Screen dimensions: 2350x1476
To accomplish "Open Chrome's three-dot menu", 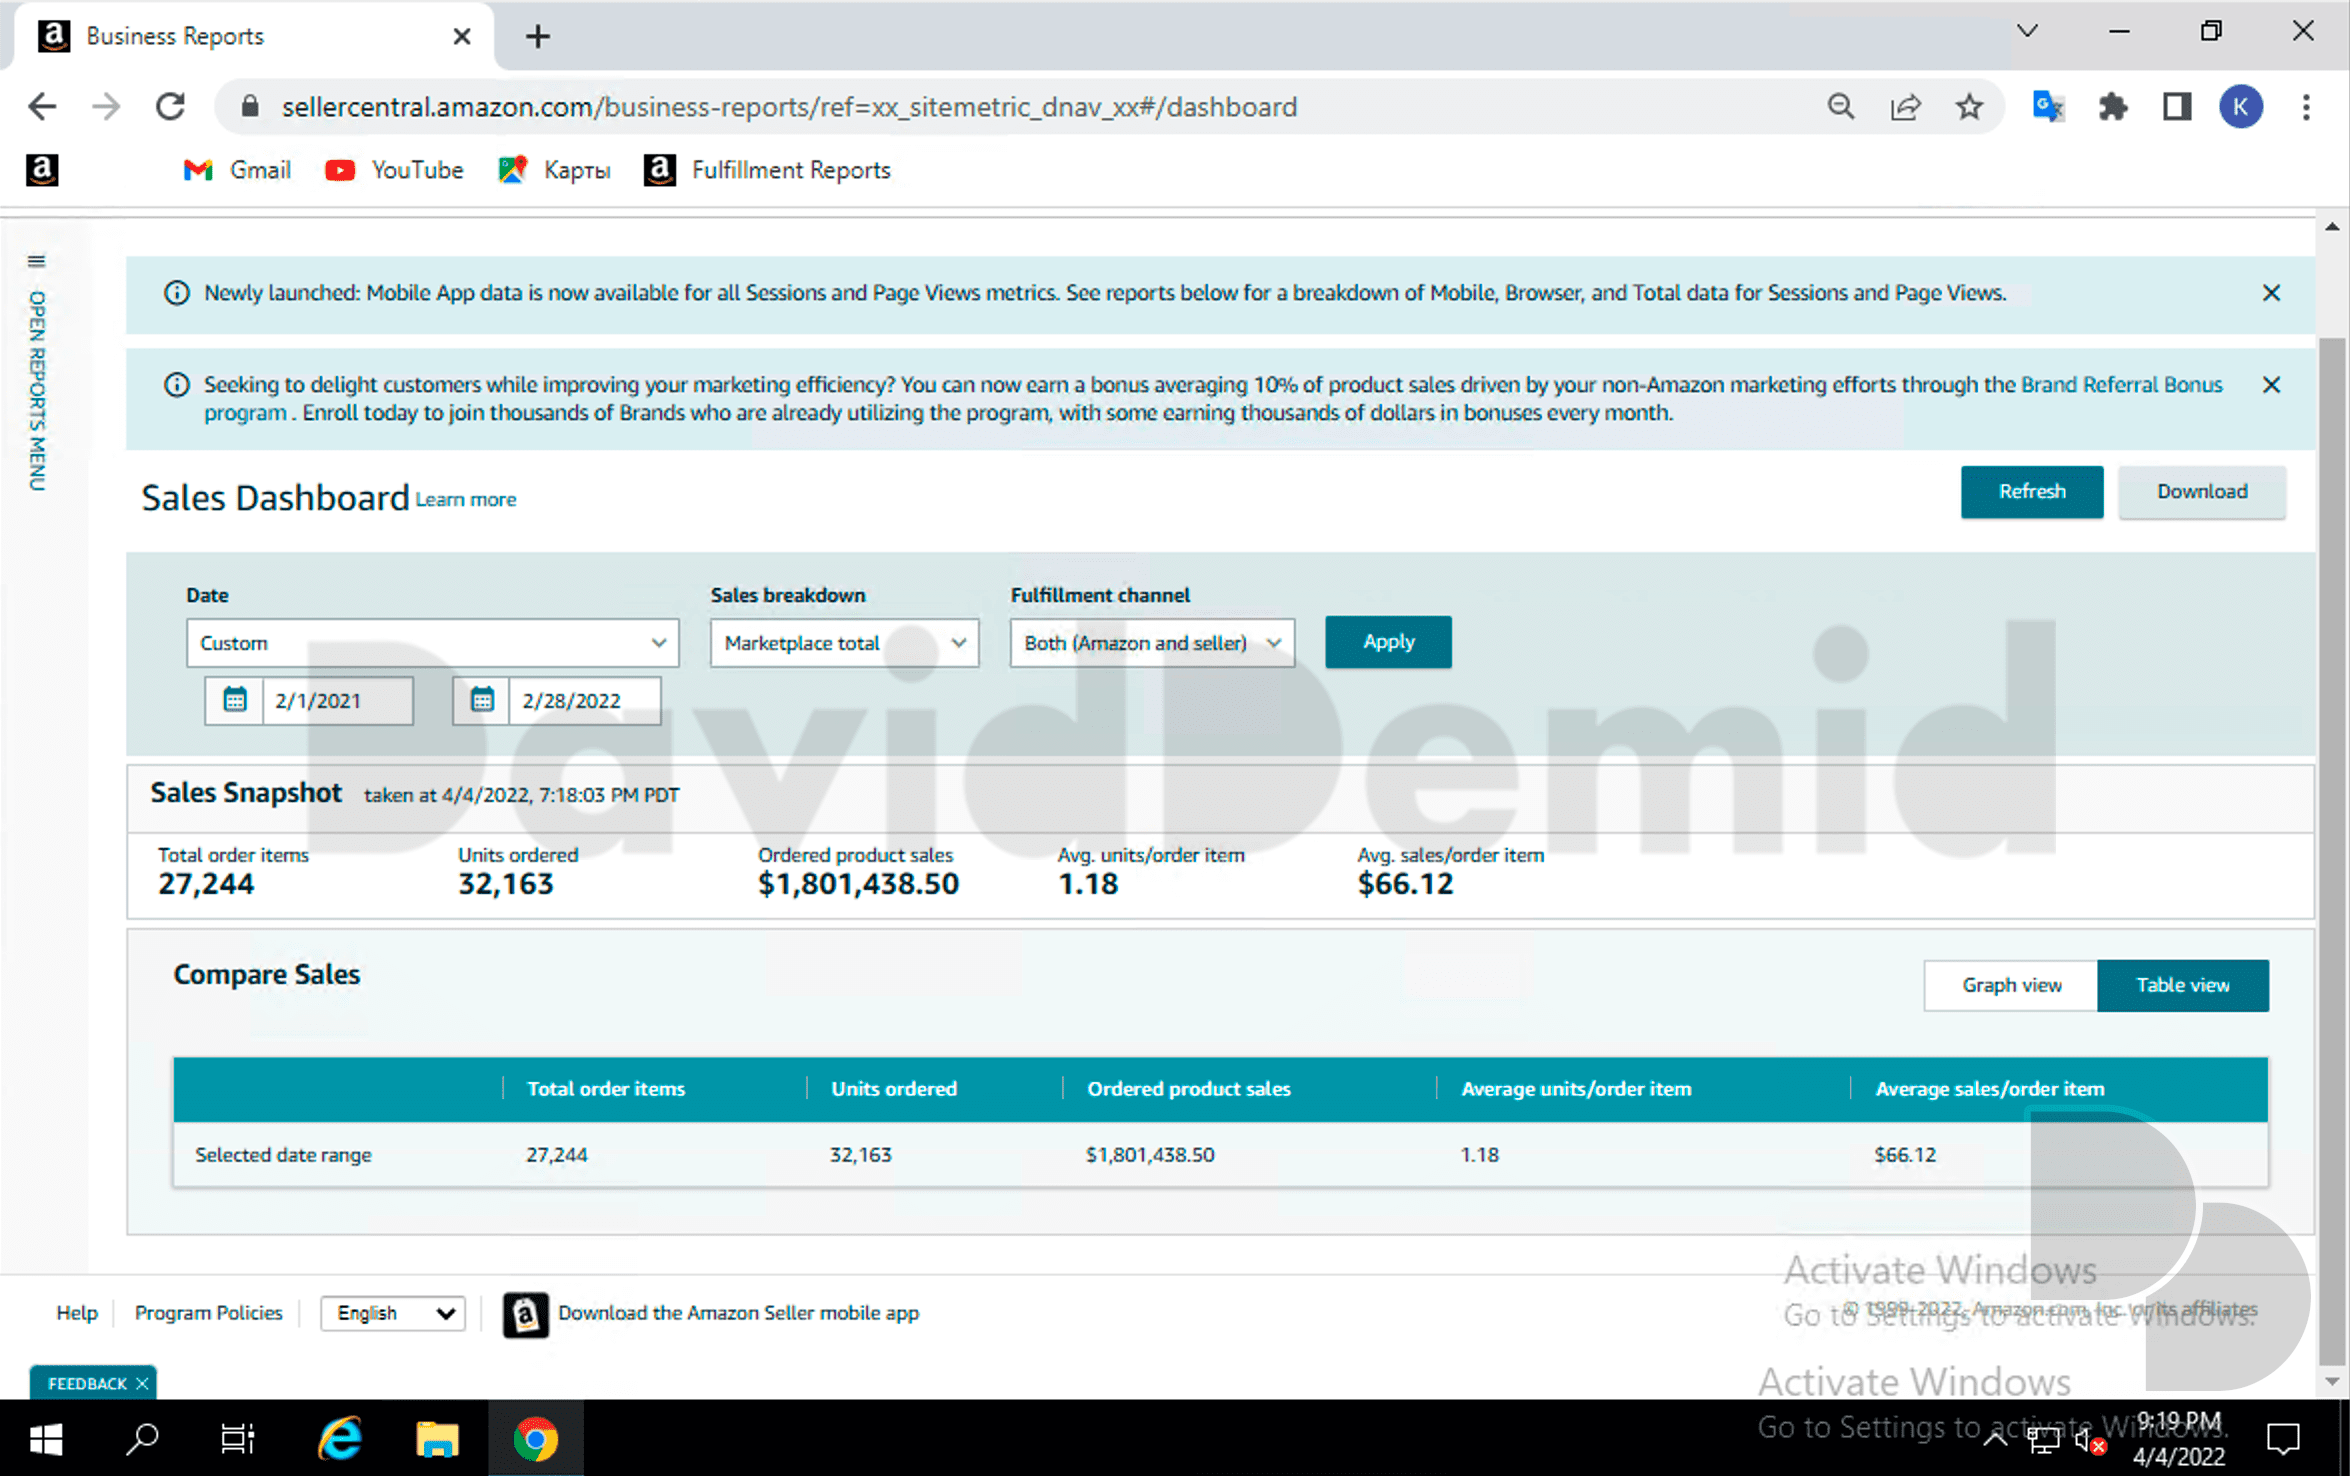I will click(x=2306, y=106).
